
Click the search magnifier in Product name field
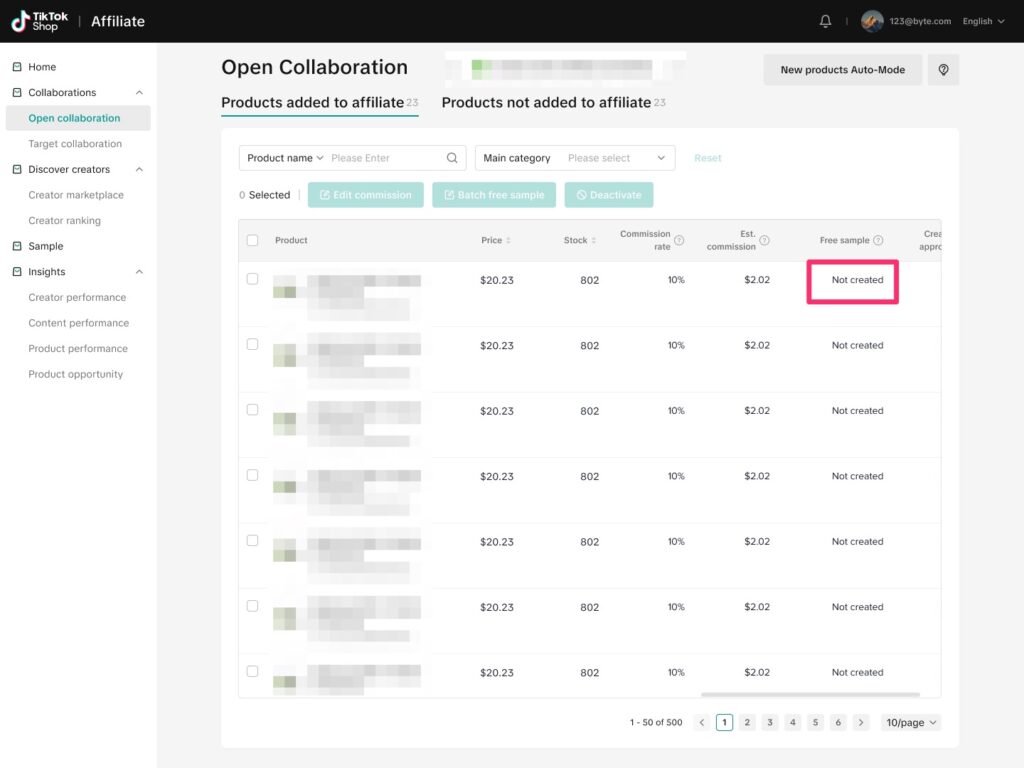pos(452,158)
